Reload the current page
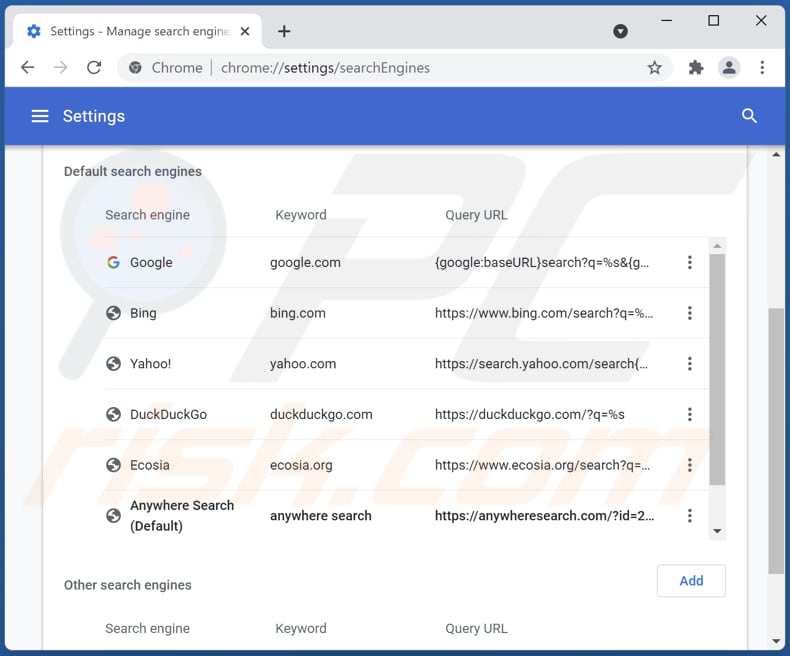 coord(94,68)
